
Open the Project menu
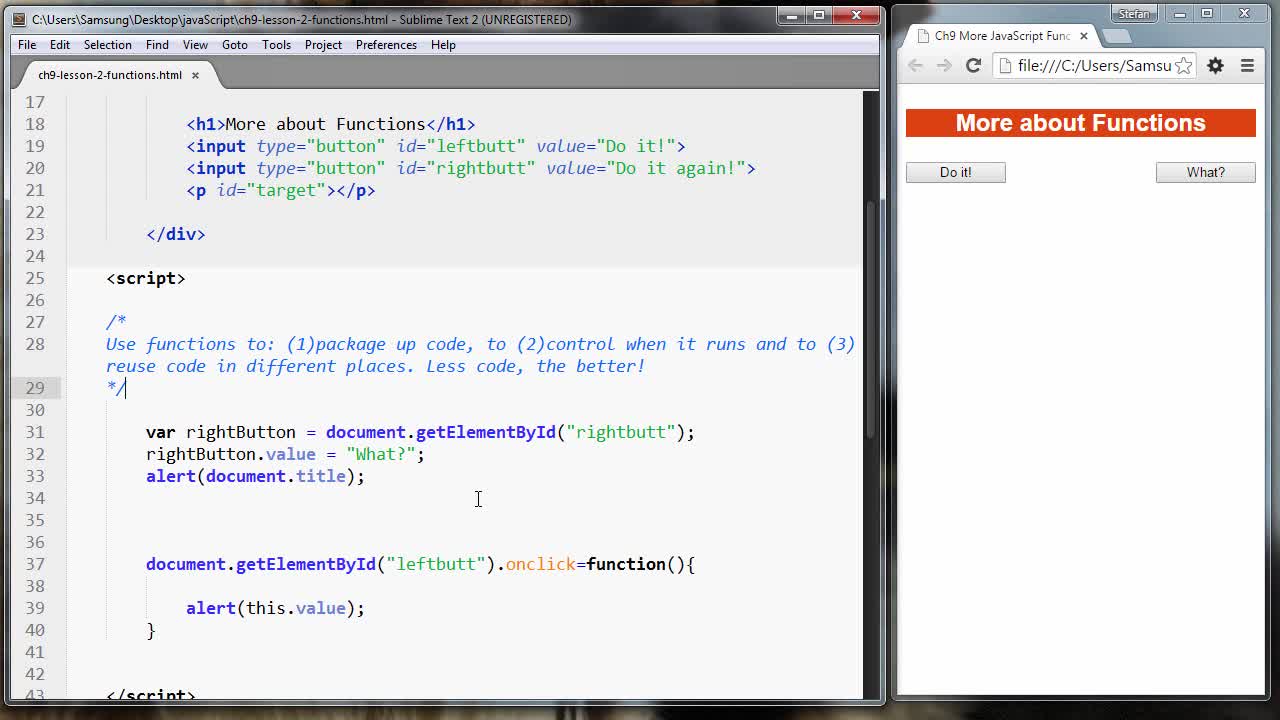323,45
